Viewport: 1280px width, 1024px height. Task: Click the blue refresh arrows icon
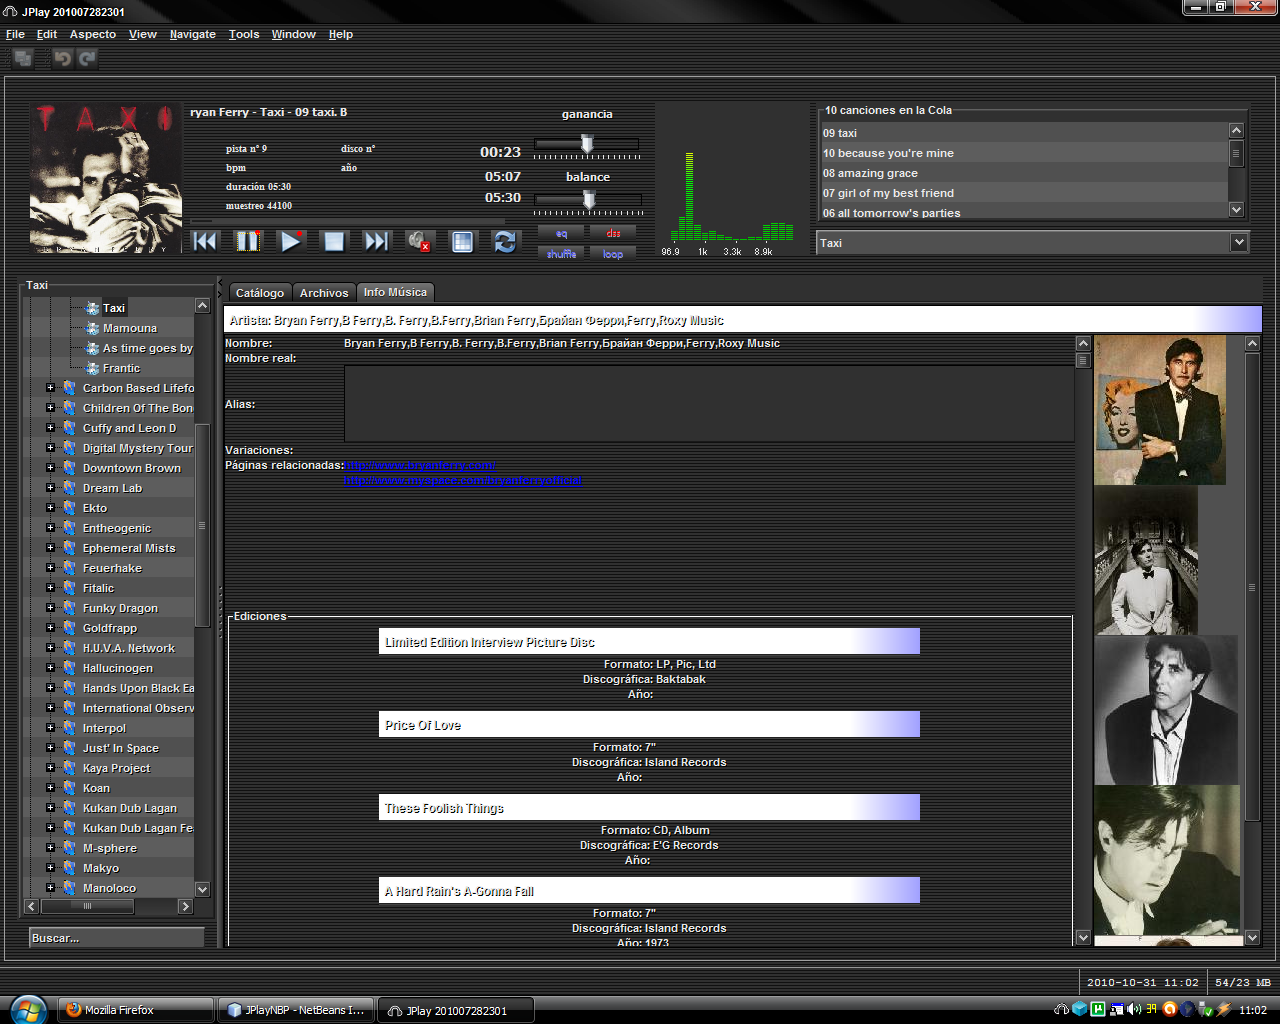(505, 241)
